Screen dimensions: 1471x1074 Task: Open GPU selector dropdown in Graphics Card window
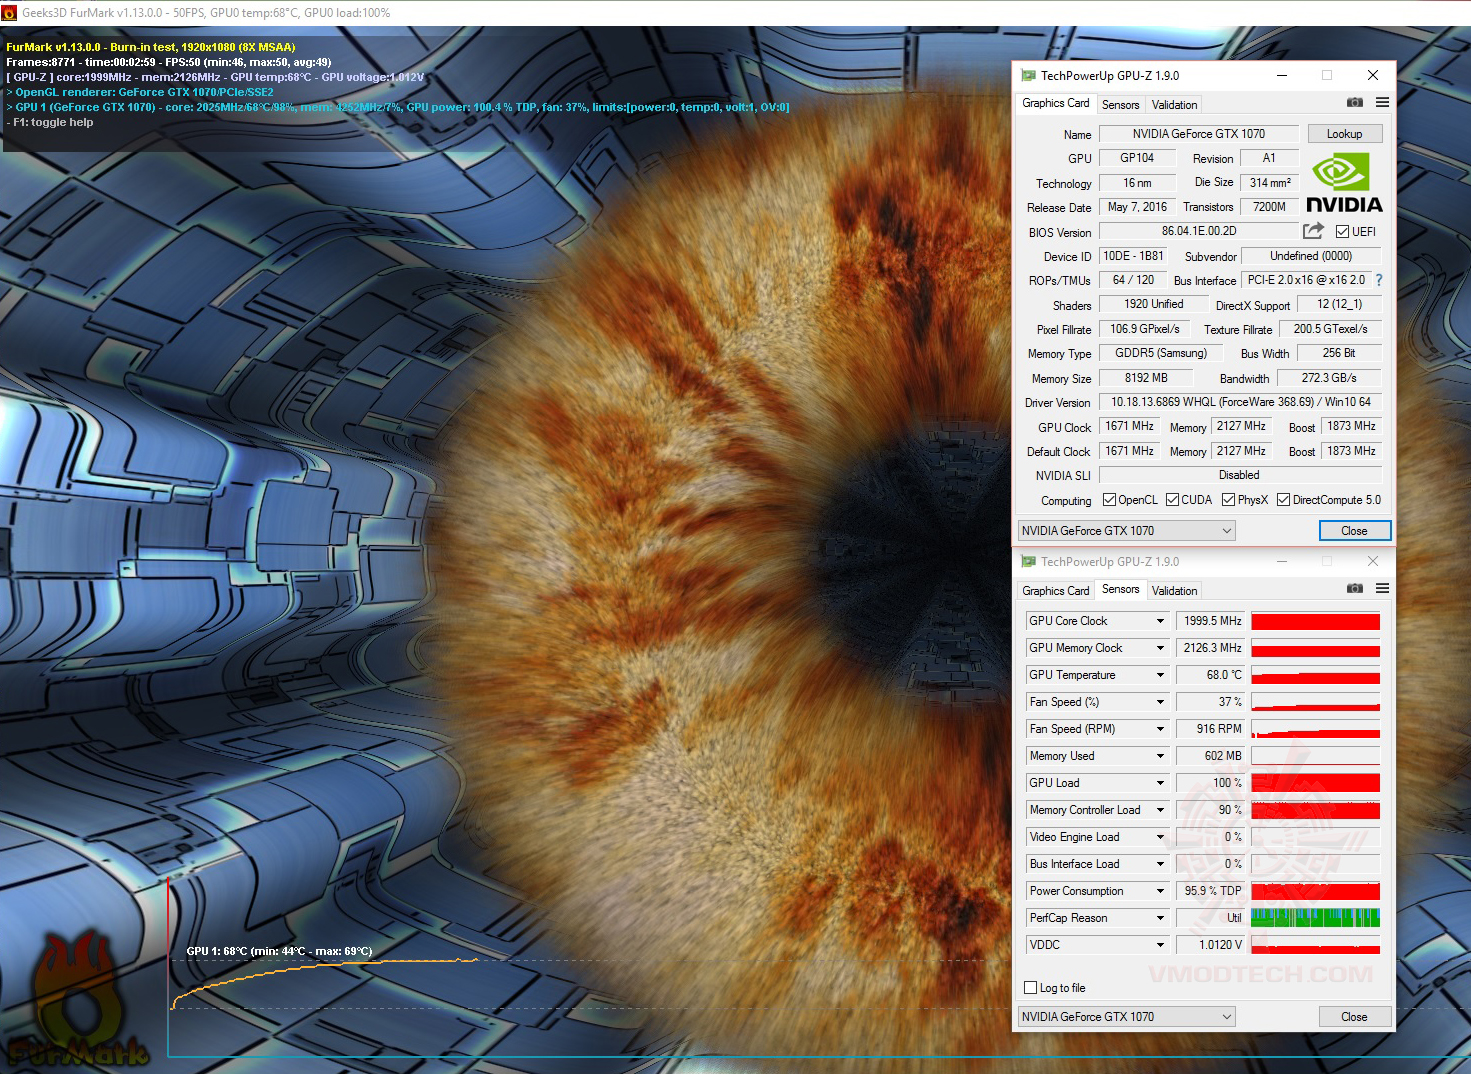click(x=1127, y=531)
